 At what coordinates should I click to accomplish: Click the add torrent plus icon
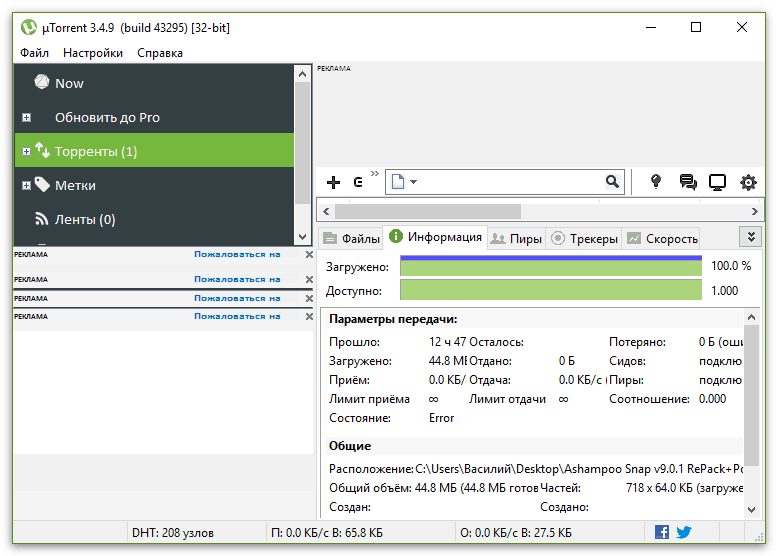333,182
